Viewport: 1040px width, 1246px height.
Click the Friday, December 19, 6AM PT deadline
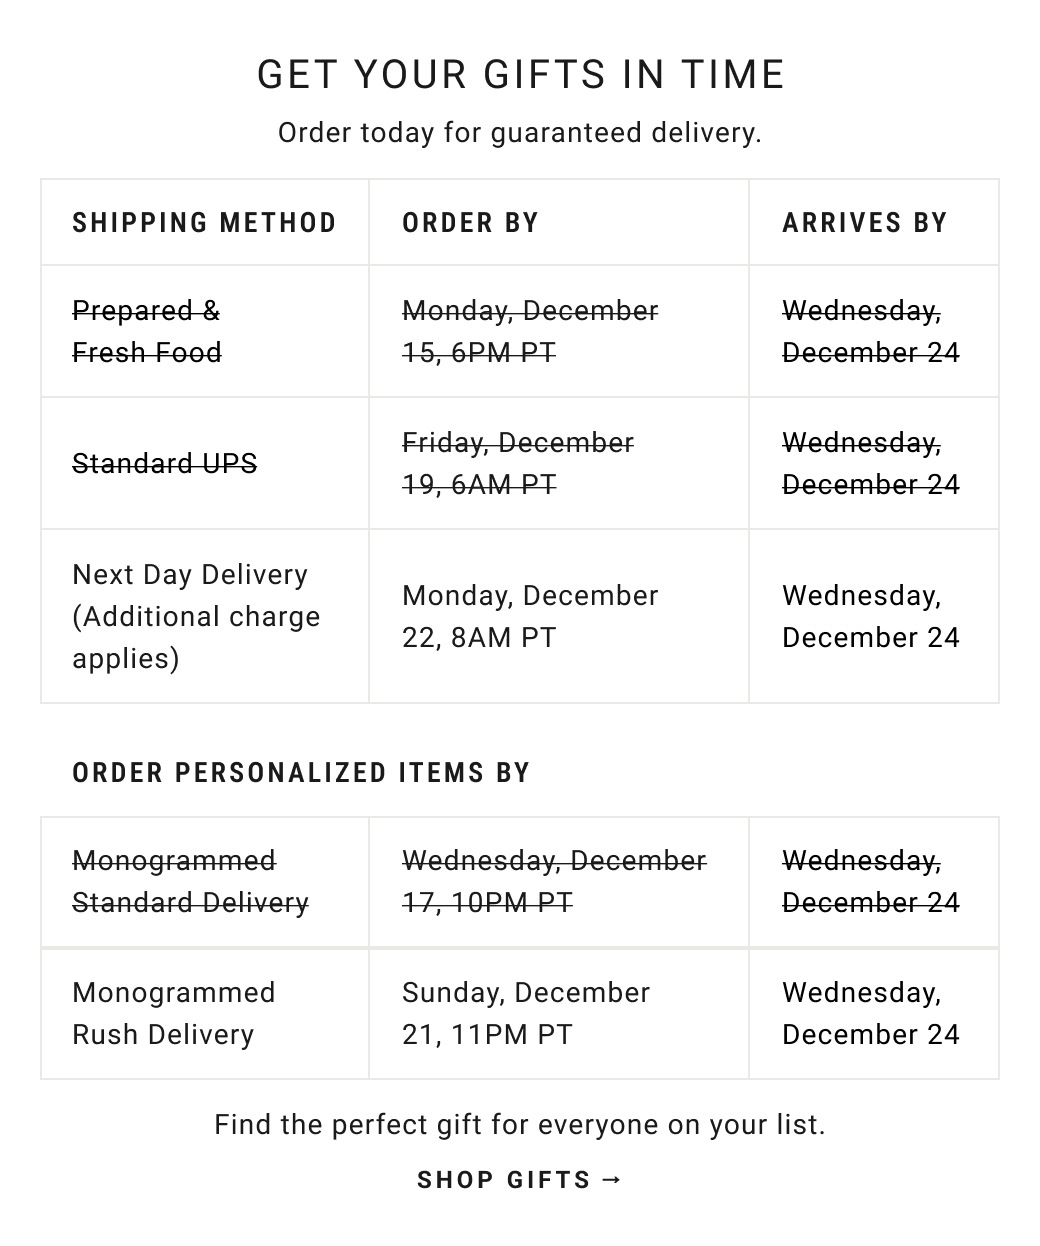(518, 463)
